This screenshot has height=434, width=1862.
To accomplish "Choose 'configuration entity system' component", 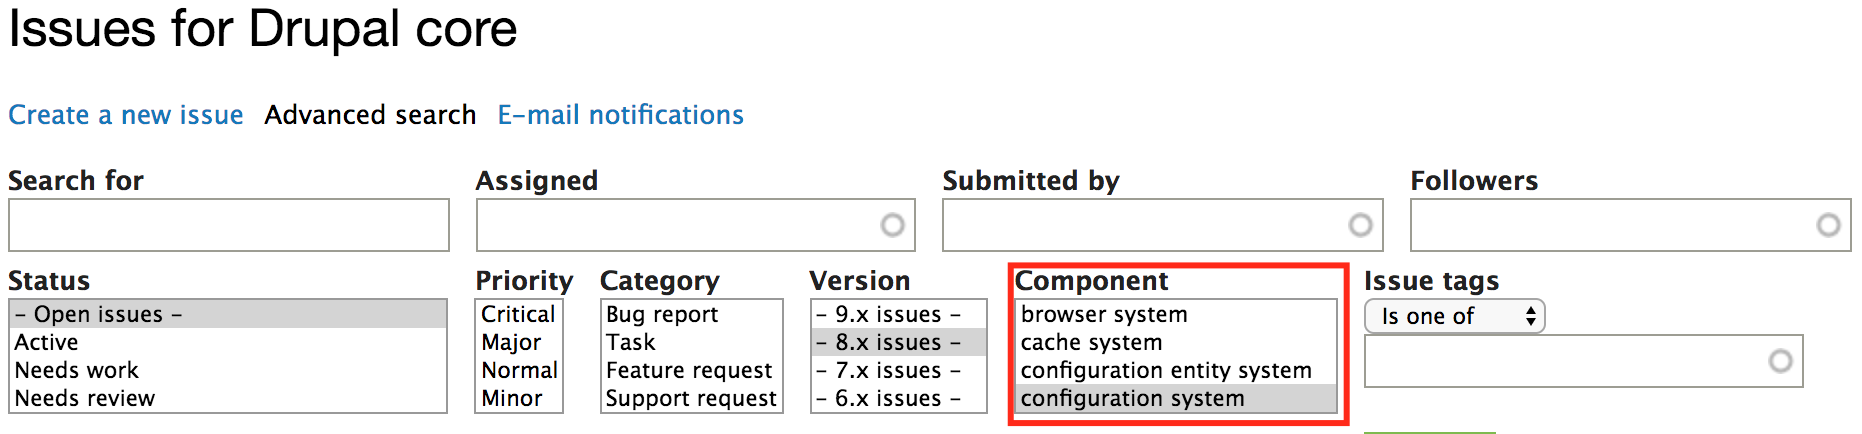I will pos(1166,371).
